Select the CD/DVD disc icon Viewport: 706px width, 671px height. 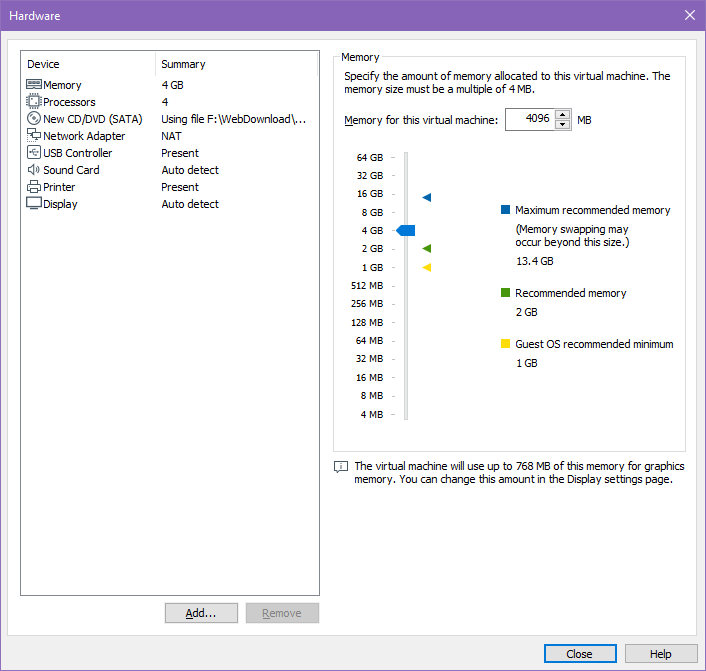[34, 118]
